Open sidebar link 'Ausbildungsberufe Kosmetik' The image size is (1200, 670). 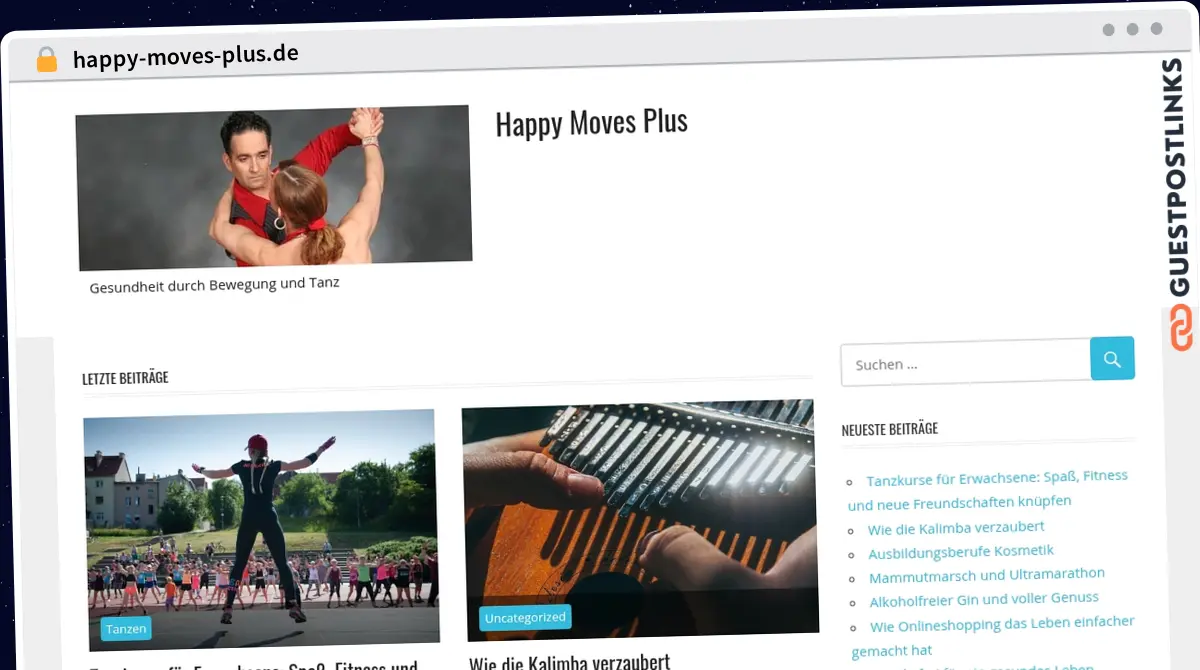click(961, 551)
